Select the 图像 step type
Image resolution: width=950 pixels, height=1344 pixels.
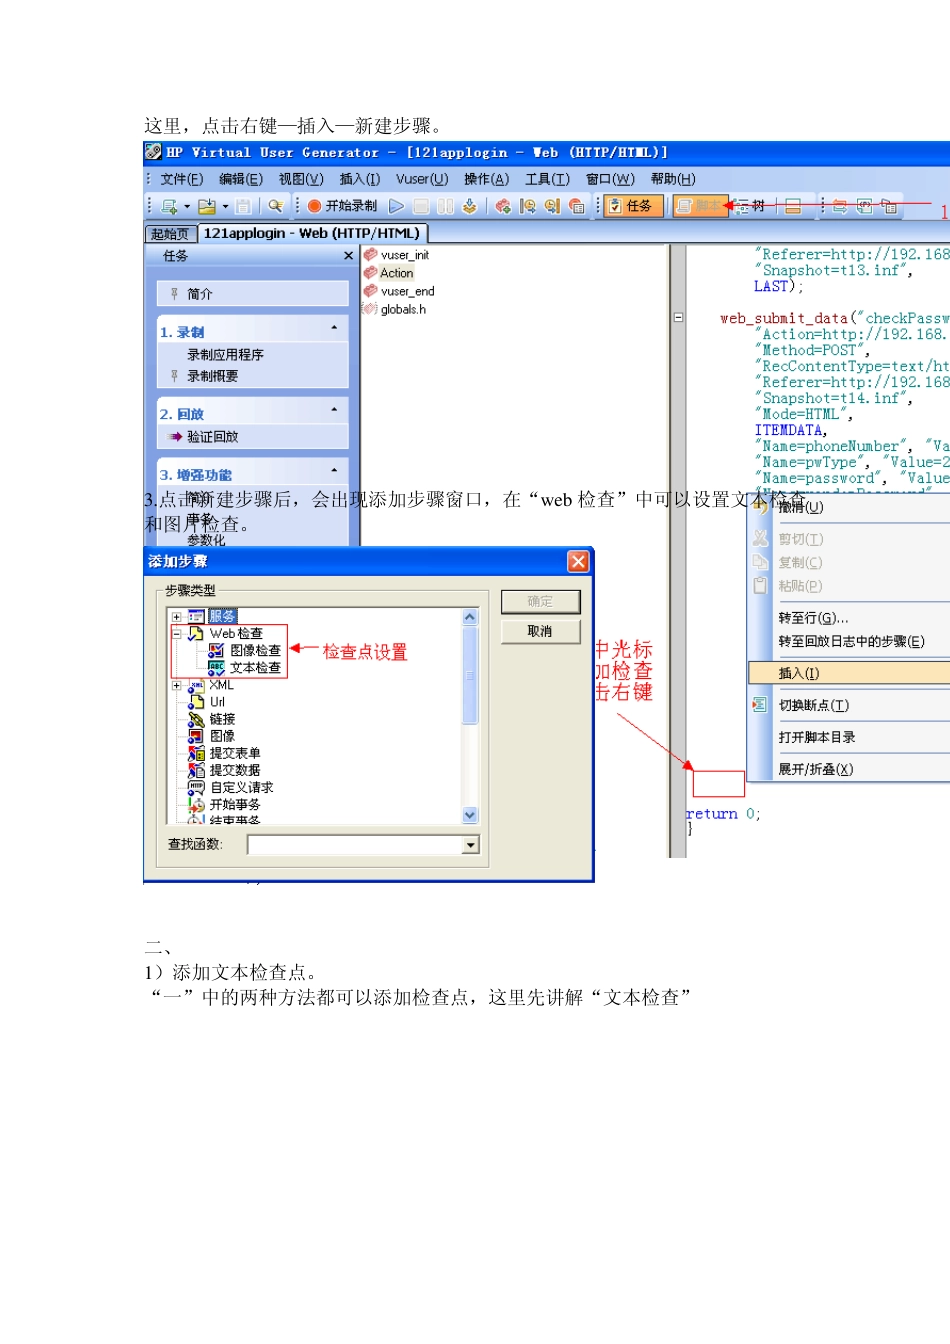point(222,736)
